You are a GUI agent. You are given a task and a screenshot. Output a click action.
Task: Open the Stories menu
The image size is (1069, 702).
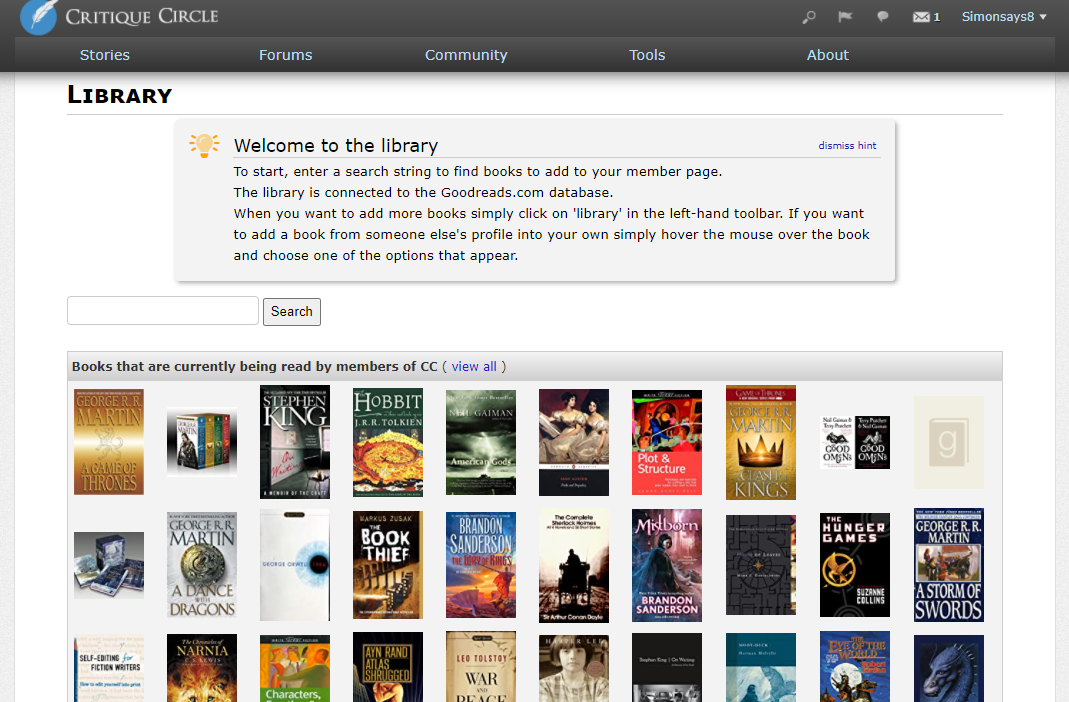click(105, 55)
